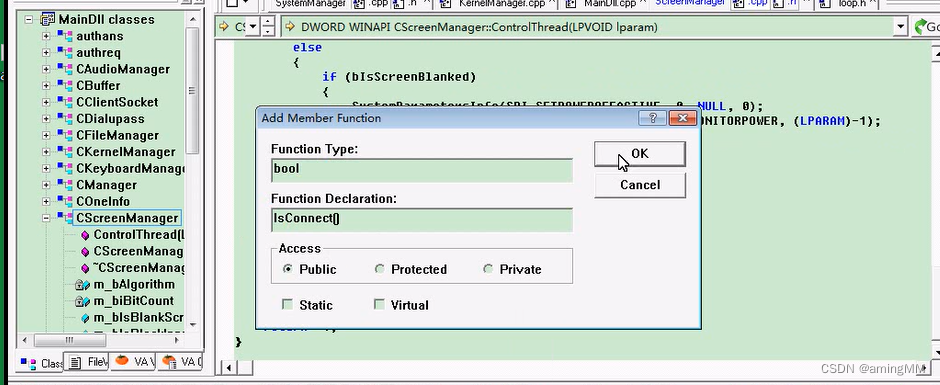
Task: Expand the CFileManager class node
Action: (46, 136)
